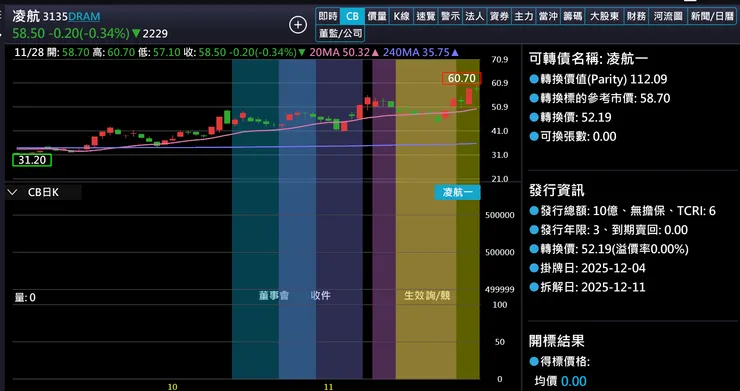The width and height of the screenshot is (740, 391).
Task: Click the 發行資訊 section heading
Action: click(556, 190)
